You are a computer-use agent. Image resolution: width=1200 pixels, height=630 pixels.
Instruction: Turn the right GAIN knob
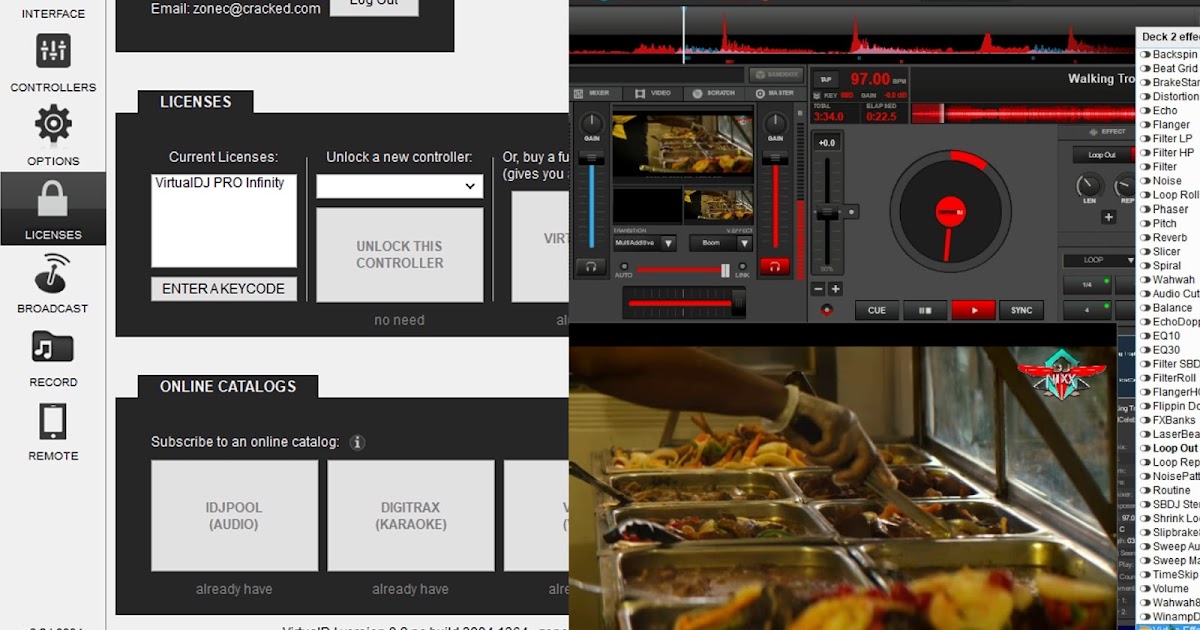point(775,125)
